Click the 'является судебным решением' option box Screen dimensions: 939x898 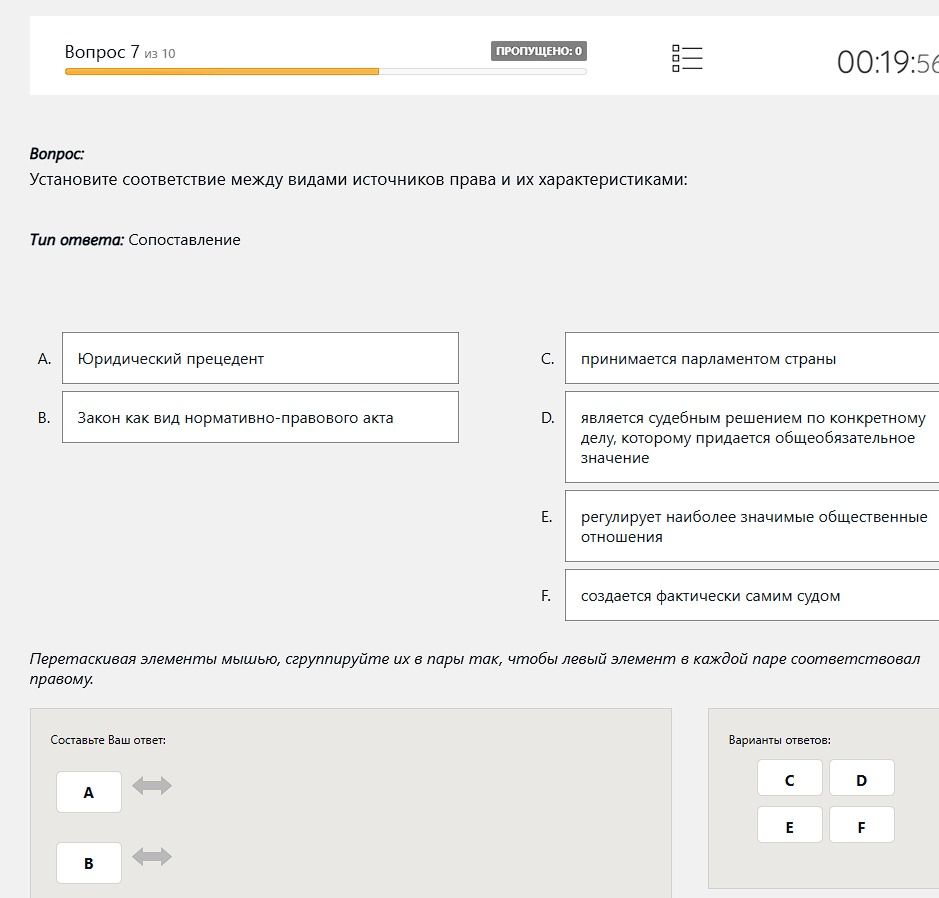(x=752, y=437)
